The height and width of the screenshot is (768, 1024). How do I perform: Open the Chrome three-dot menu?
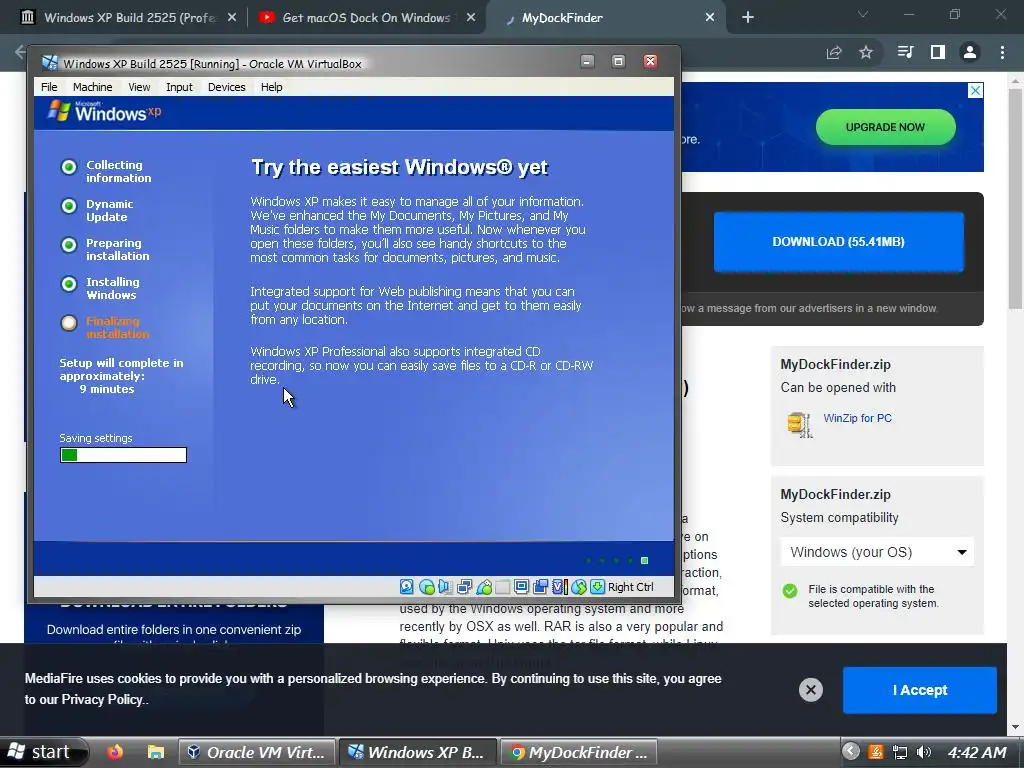[x=1002, y=52]
